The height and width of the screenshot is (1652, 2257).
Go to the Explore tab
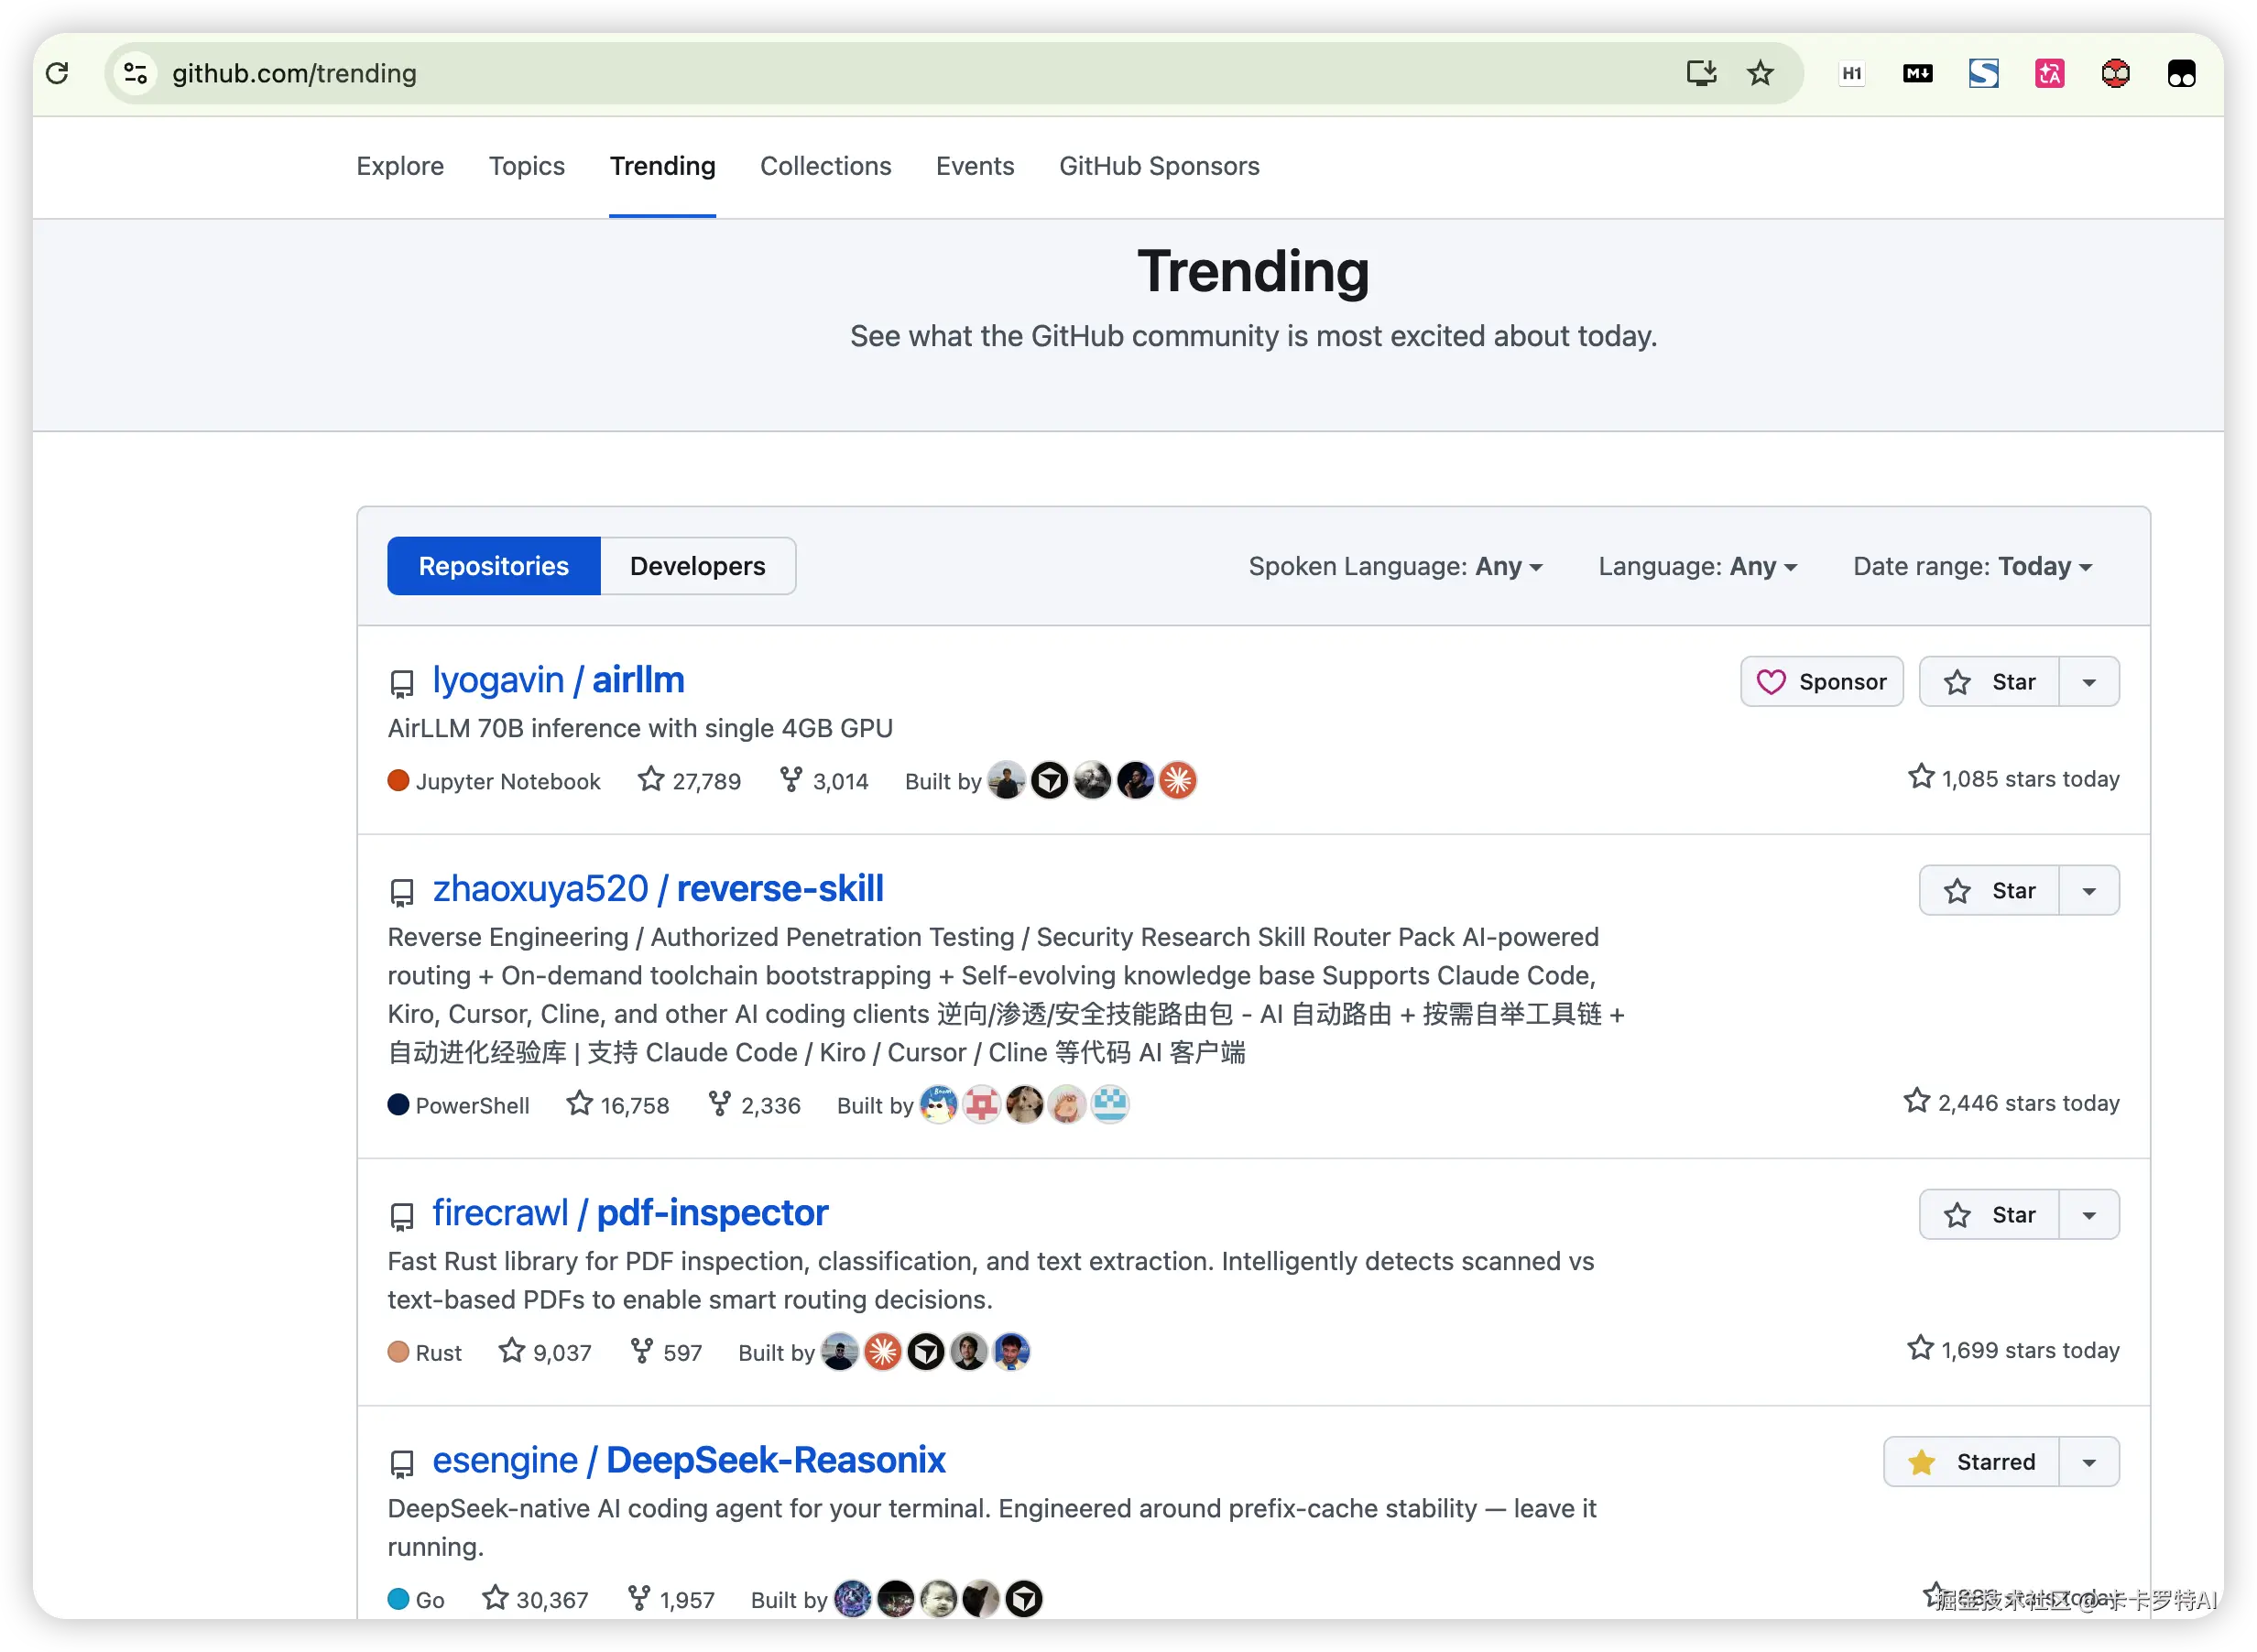click(400, 166)
